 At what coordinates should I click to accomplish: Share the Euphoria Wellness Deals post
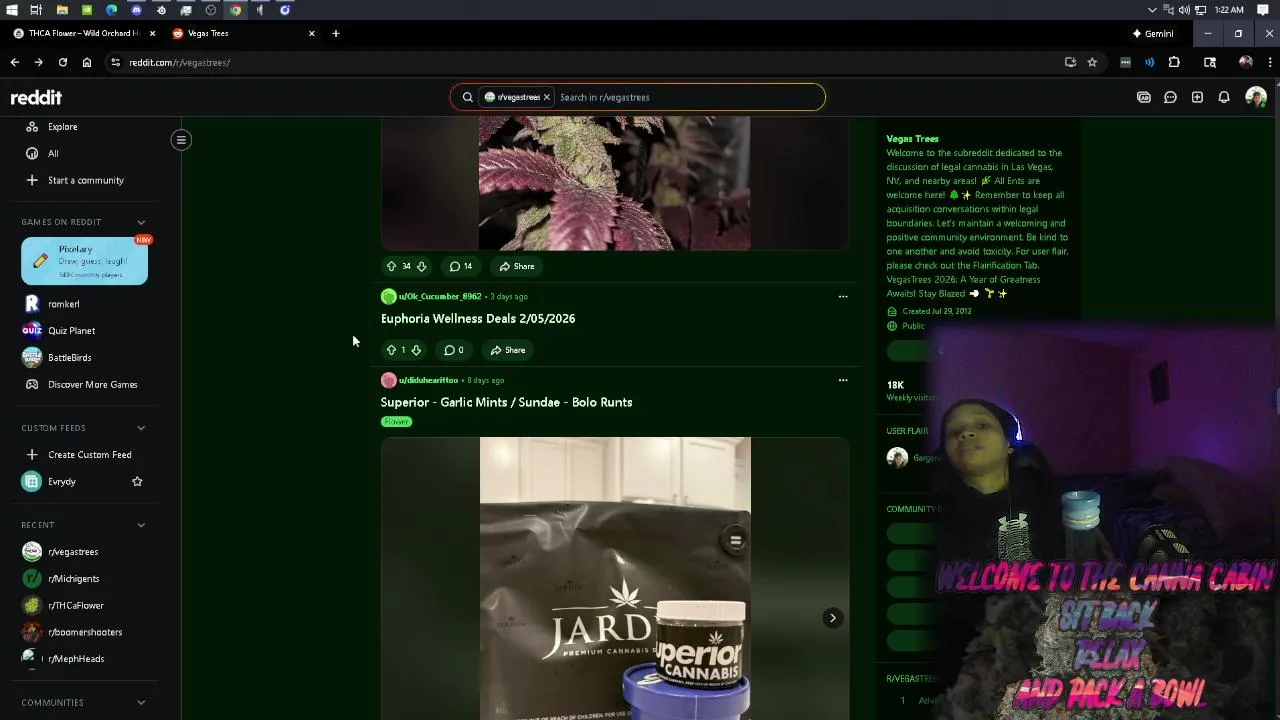[x=508, y=350]
